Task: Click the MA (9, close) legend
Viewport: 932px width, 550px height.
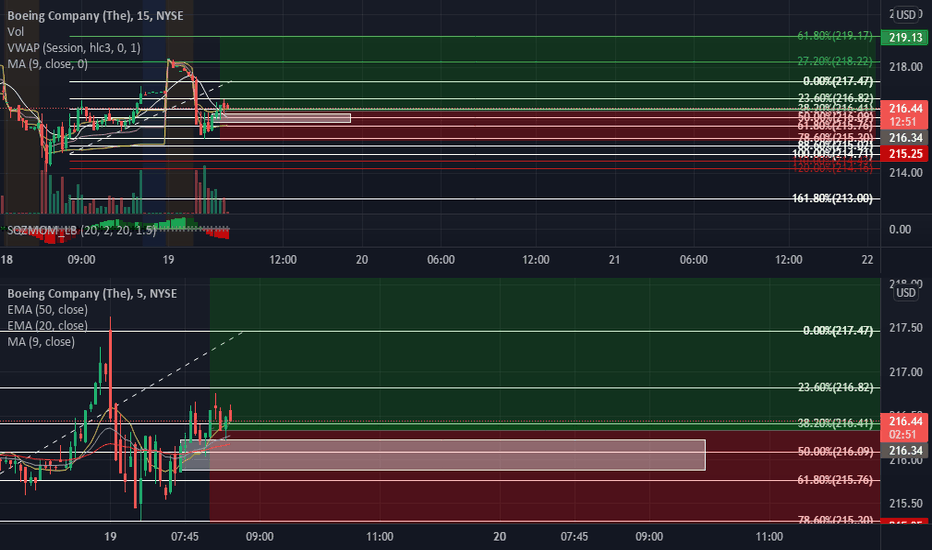Action: 41,341
